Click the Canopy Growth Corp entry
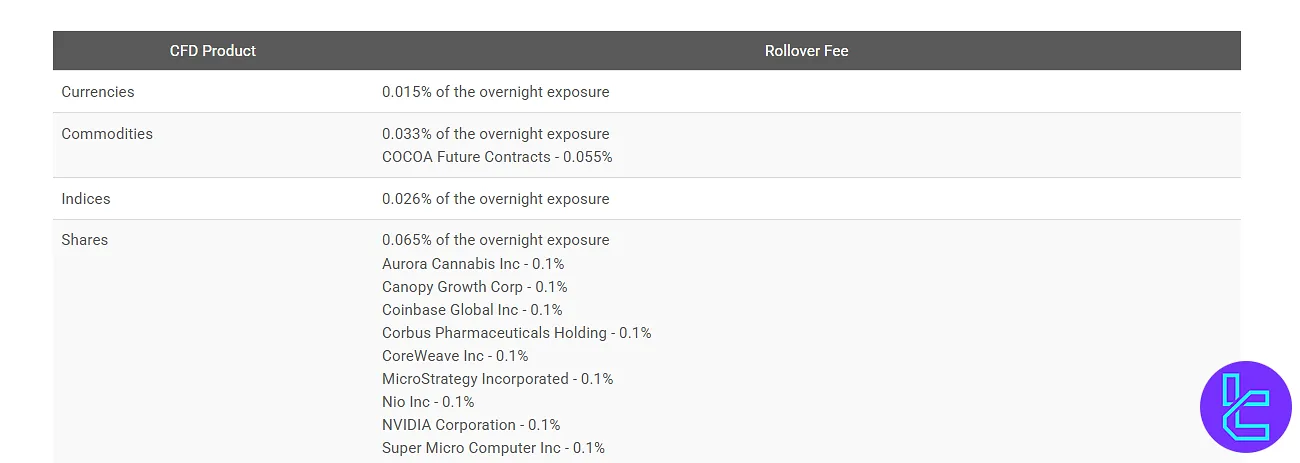 (x=474, y=287)
